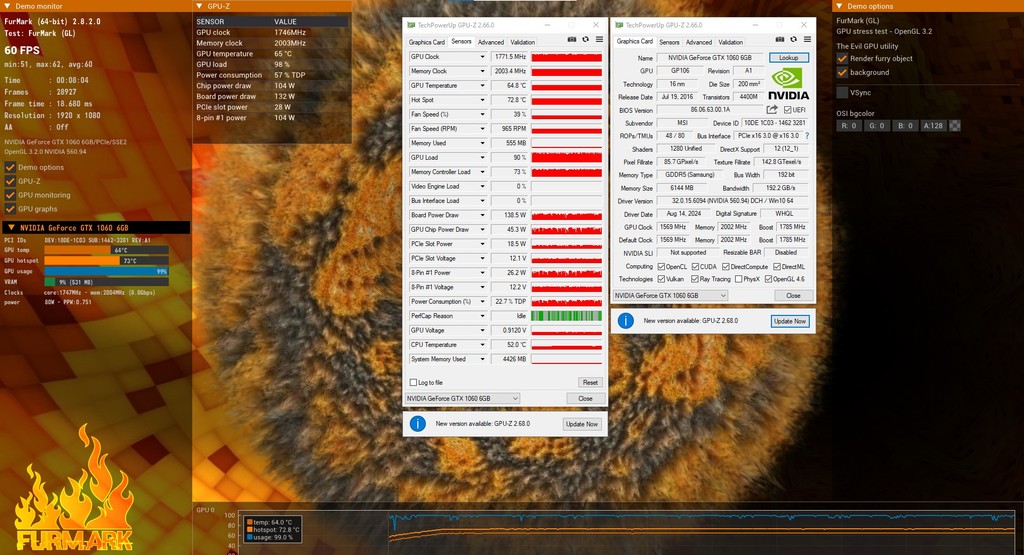The height and width of the screenshot is (555, 1024).
Task: Toggle GPU monitoring checkbox
Action: [x=10, y=195]
